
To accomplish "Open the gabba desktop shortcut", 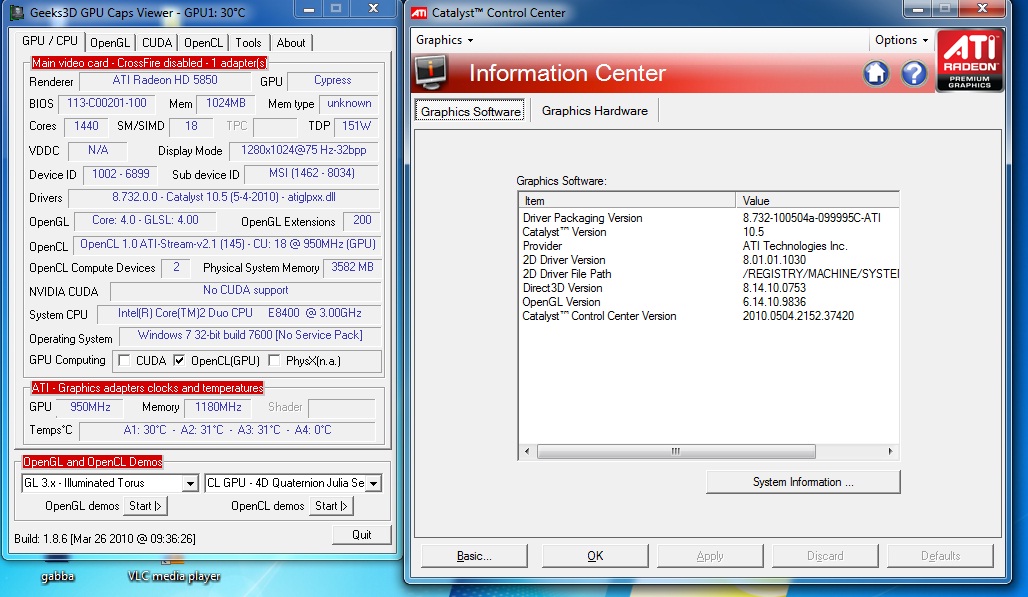I will tap(57, 575).
